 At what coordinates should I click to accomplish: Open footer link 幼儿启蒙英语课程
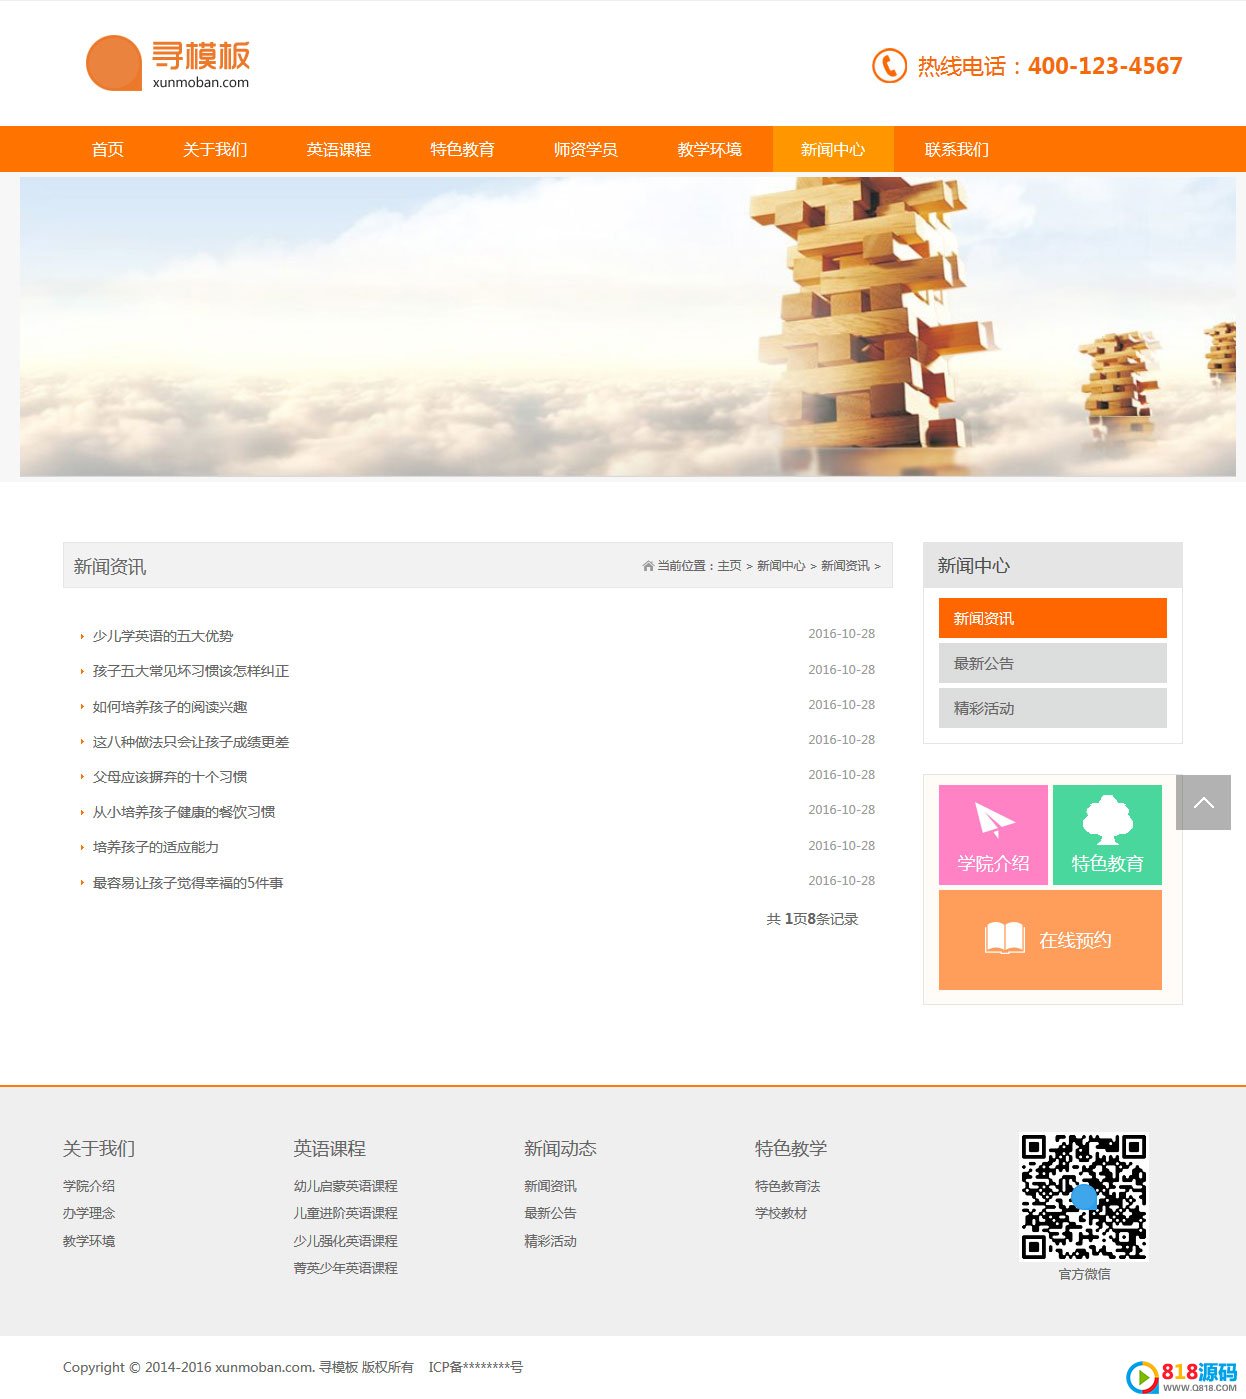click(345, 1186)
